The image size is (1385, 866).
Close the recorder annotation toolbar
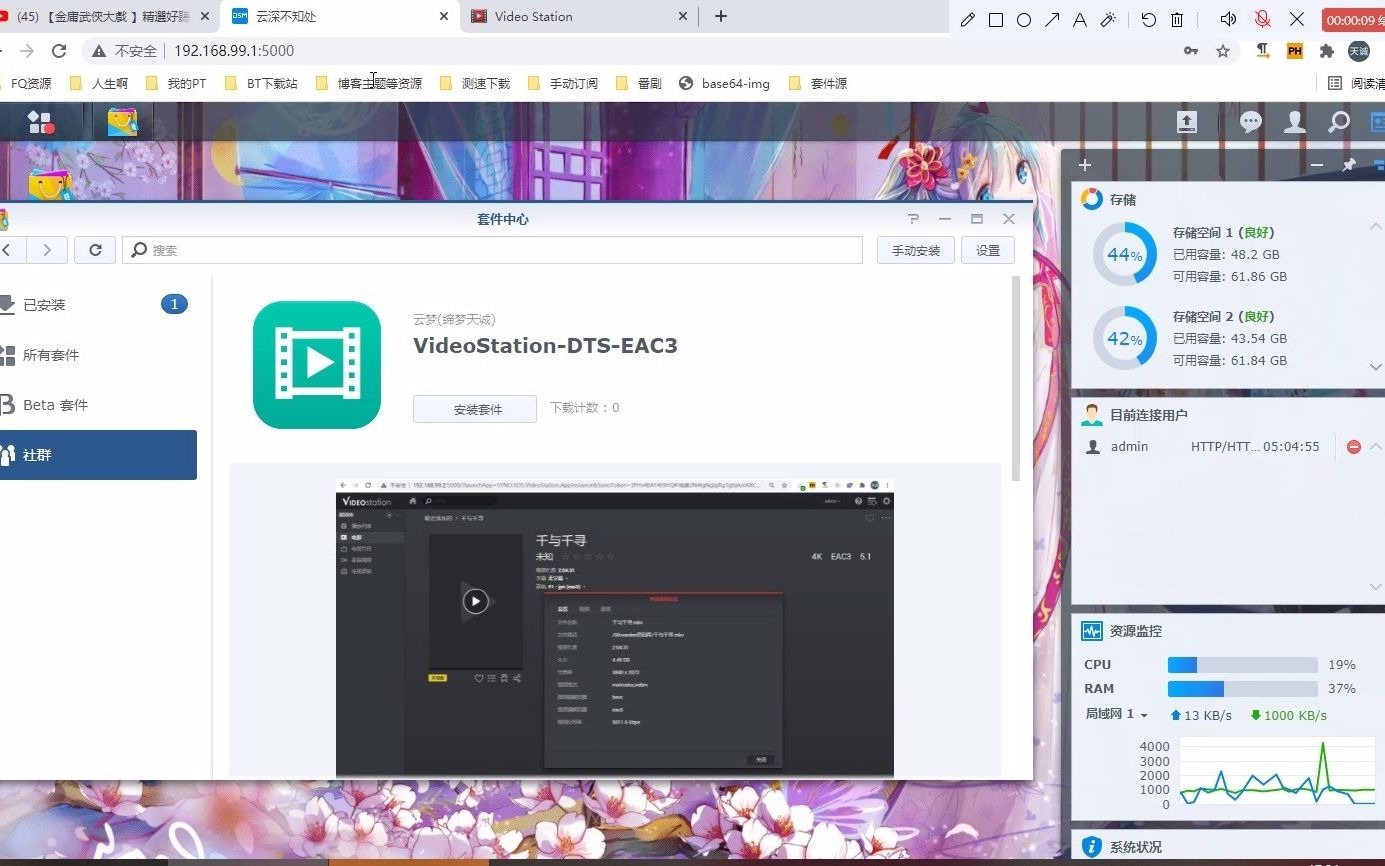[x=1297, y=19]
